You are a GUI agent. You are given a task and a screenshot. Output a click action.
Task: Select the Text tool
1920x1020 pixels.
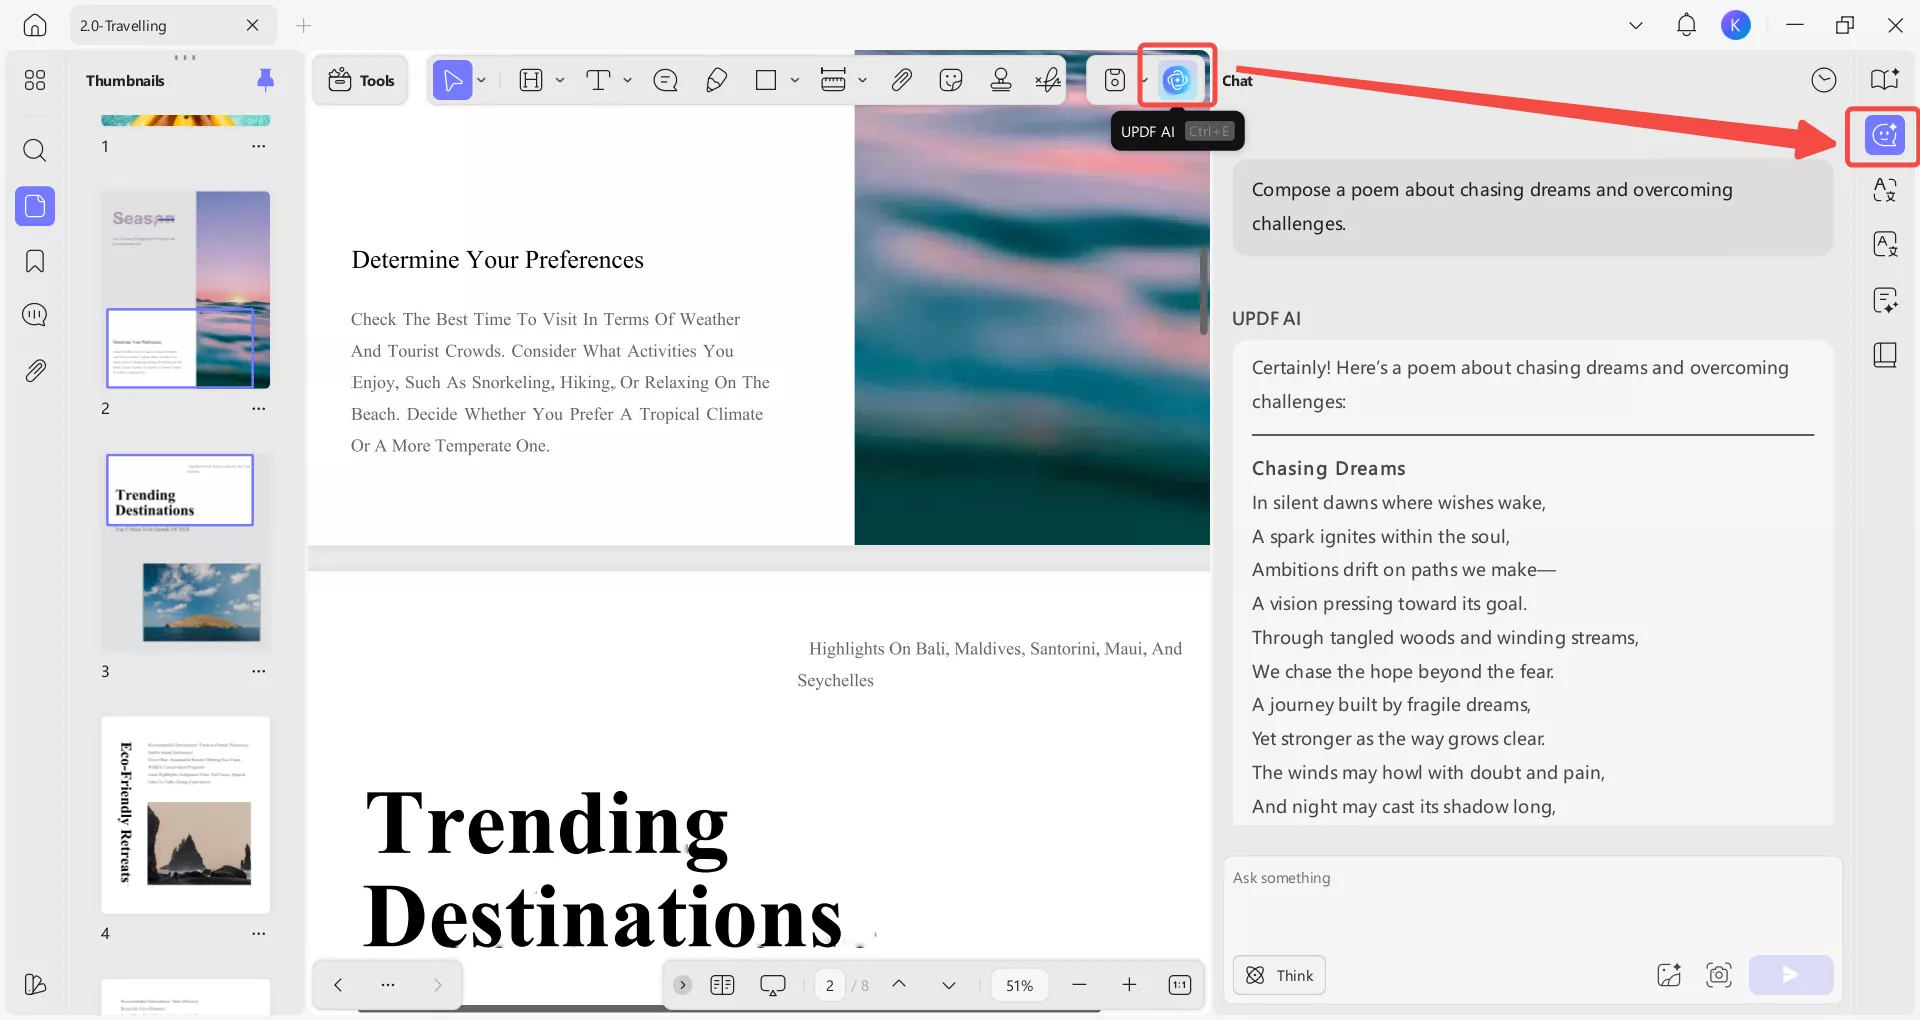(598, 80)
